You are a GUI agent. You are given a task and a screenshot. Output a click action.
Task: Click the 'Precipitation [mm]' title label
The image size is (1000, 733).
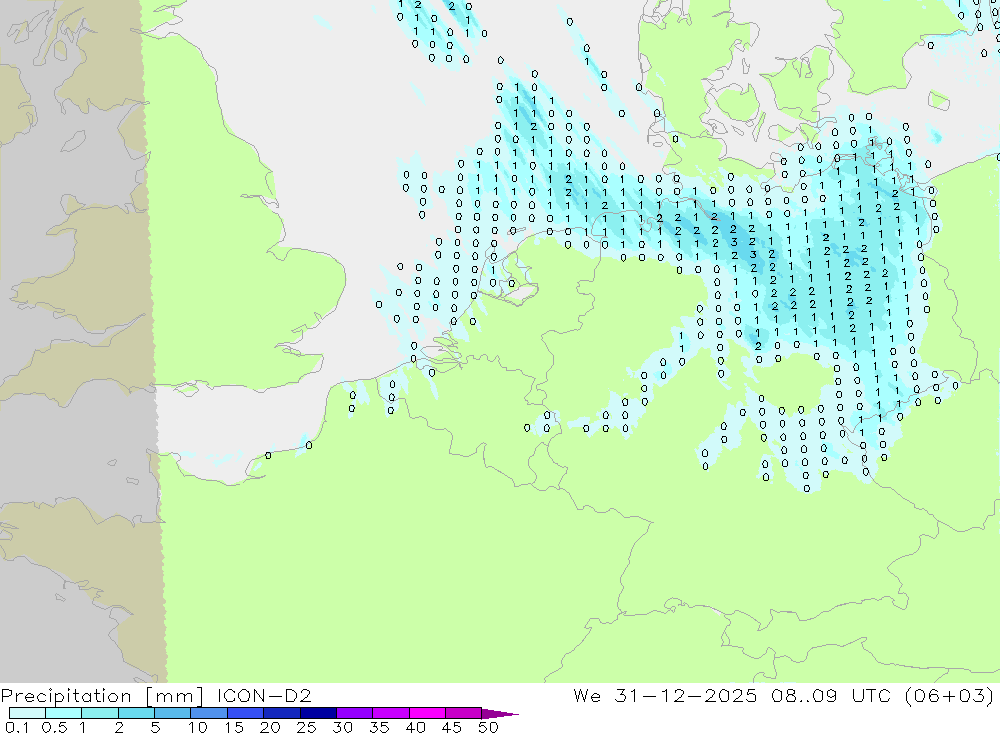102,695
